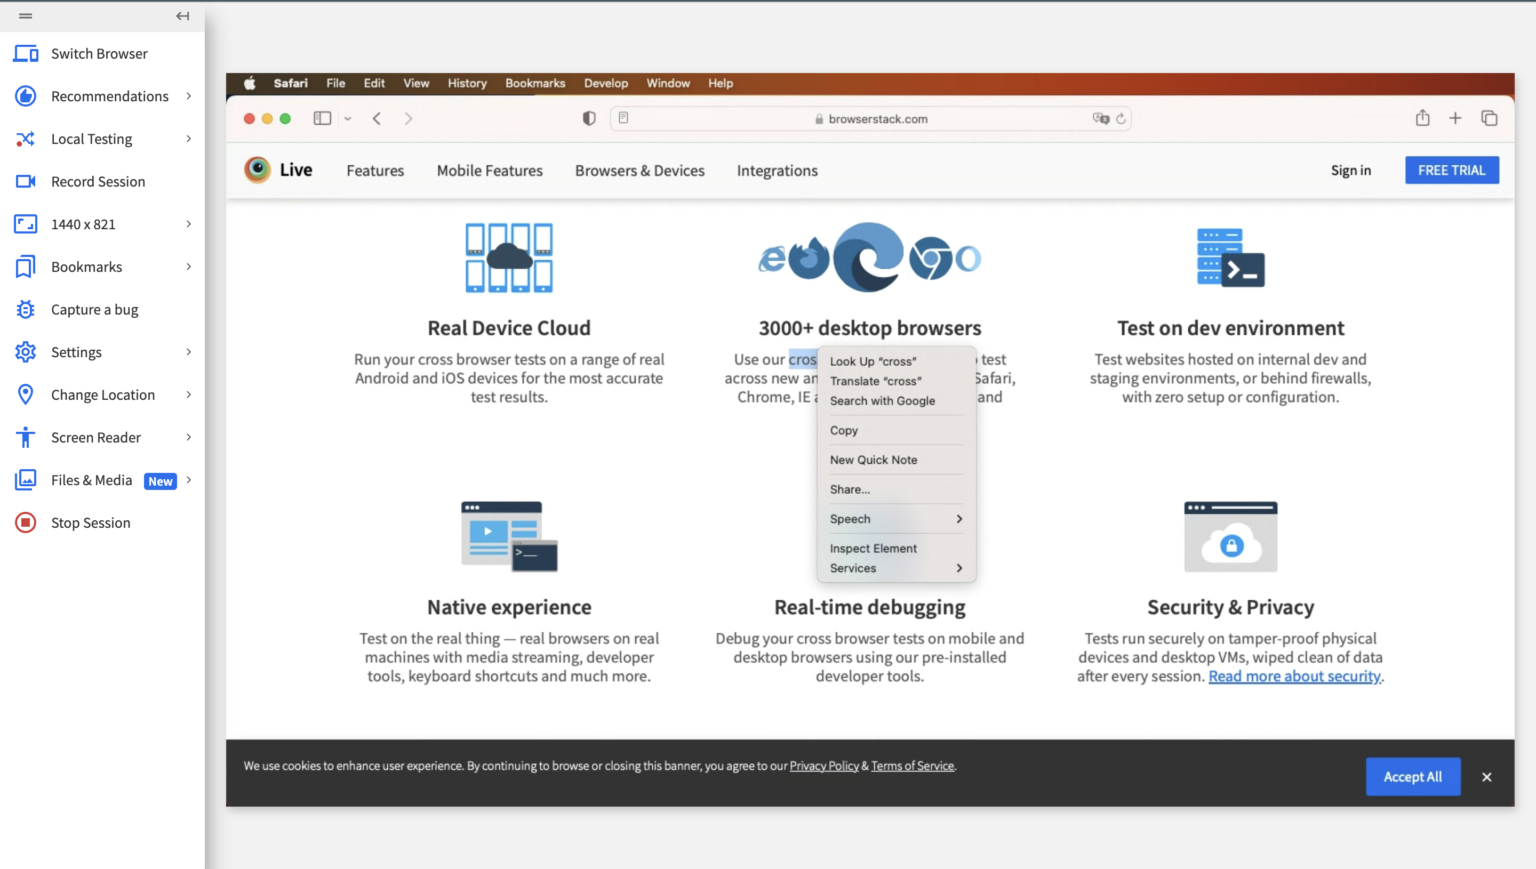Click the Capture a bug icon
The width and height of the screenshot is (1536, 869).
click(26, 309)
